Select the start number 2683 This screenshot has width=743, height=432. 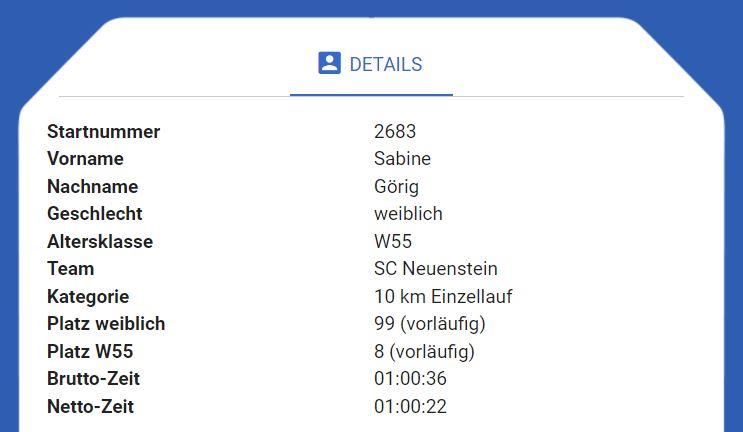395,131
